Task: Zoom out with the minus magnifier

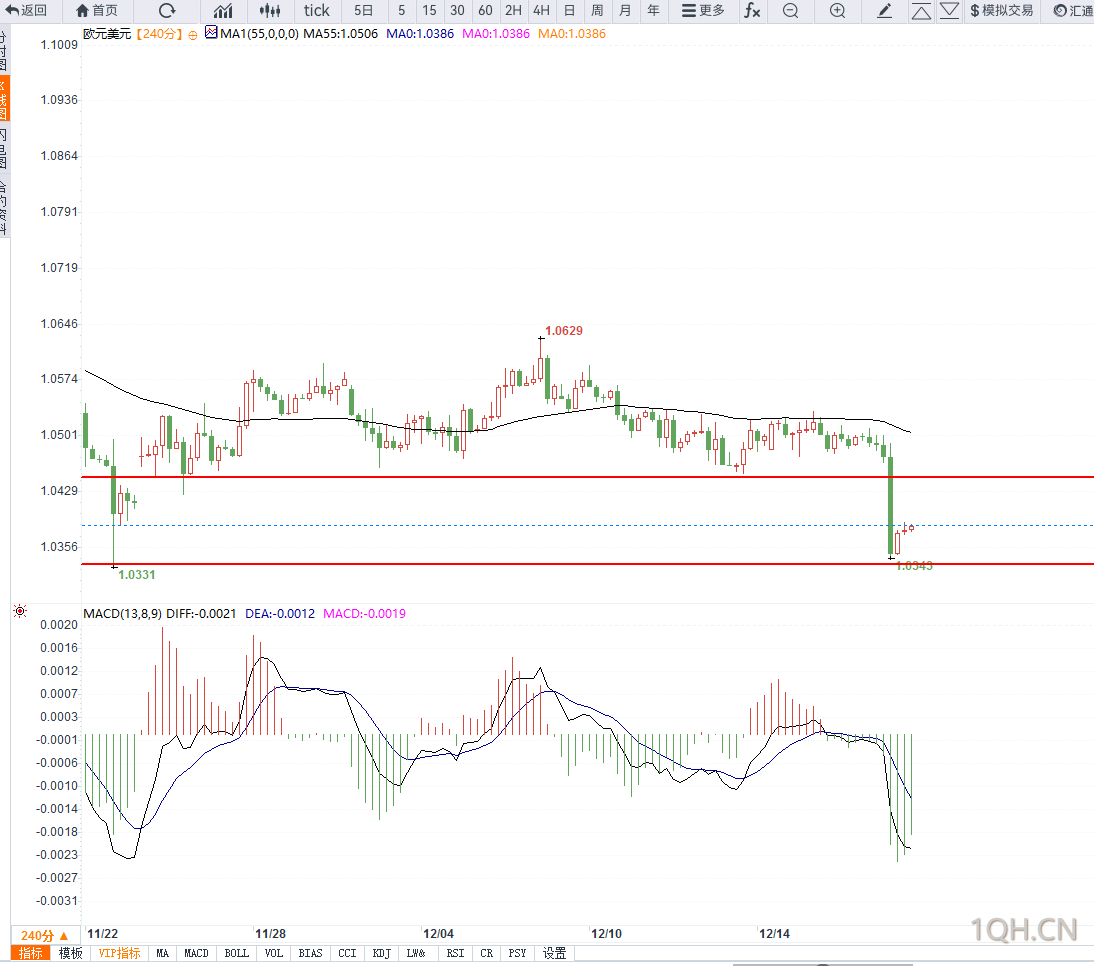Action: click(x=790, y=10)
